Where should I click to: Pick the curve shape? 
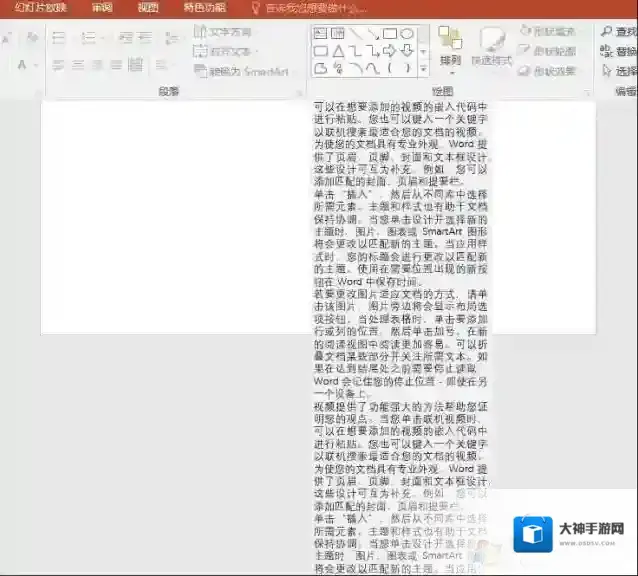click(x=373, y=68)
